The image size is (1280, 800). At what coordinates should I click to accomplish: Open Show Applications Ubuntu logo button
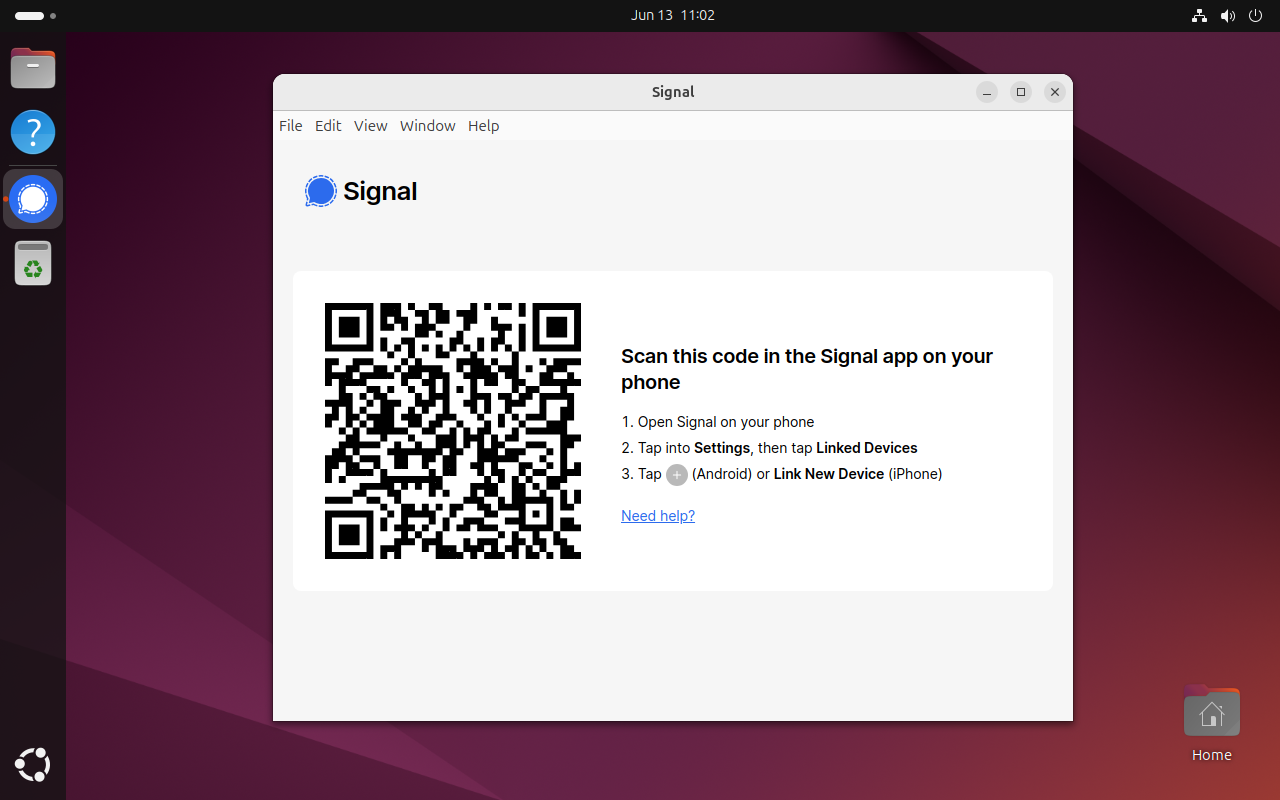point(33,765)
